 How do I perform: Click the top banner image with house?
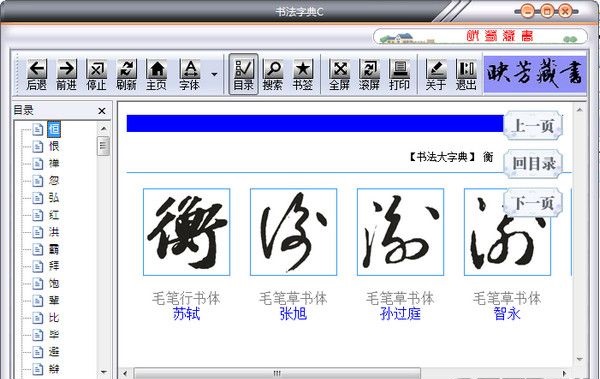[480, 36]
